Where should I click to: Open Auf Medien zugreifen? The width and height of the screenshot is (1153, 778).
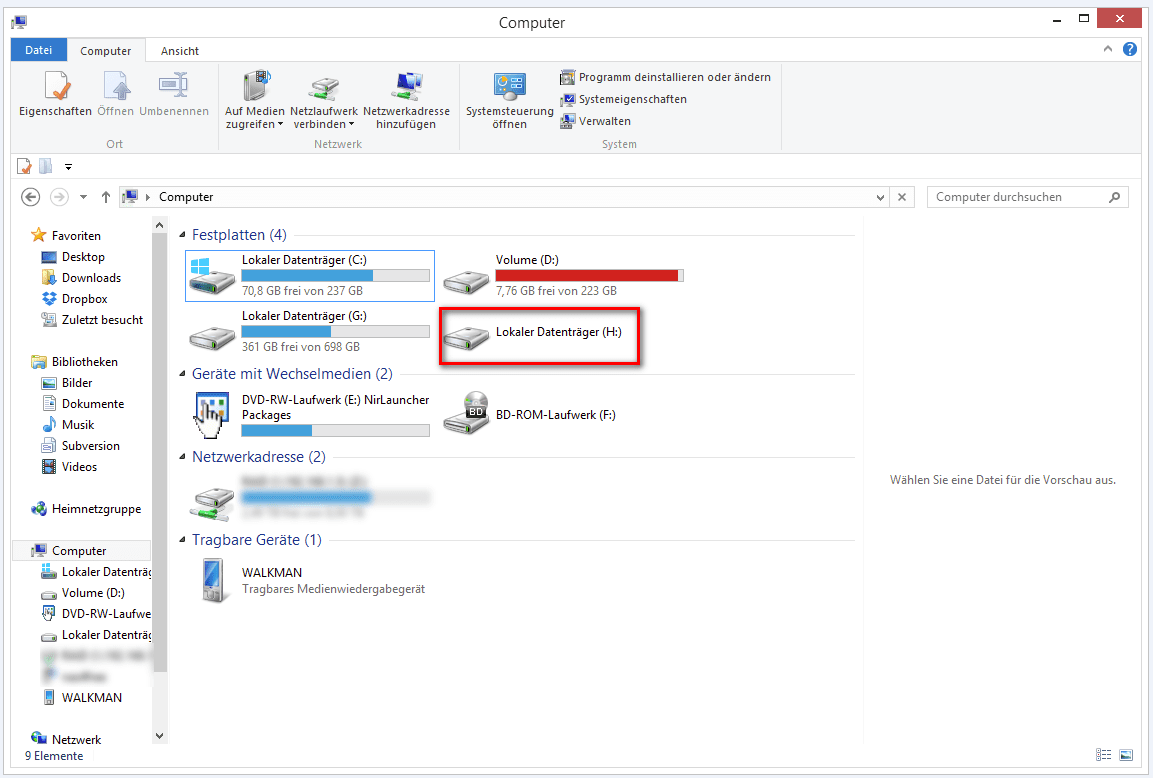254,100
